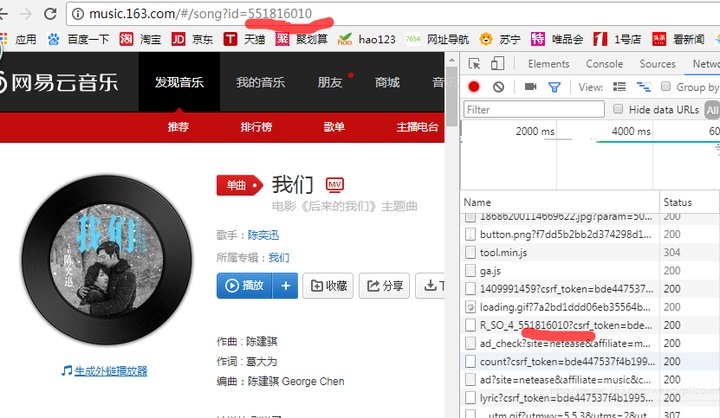720x418 pixels.
Task: Open the 京东 JD bookmark
Action: [x=192, y=40]
